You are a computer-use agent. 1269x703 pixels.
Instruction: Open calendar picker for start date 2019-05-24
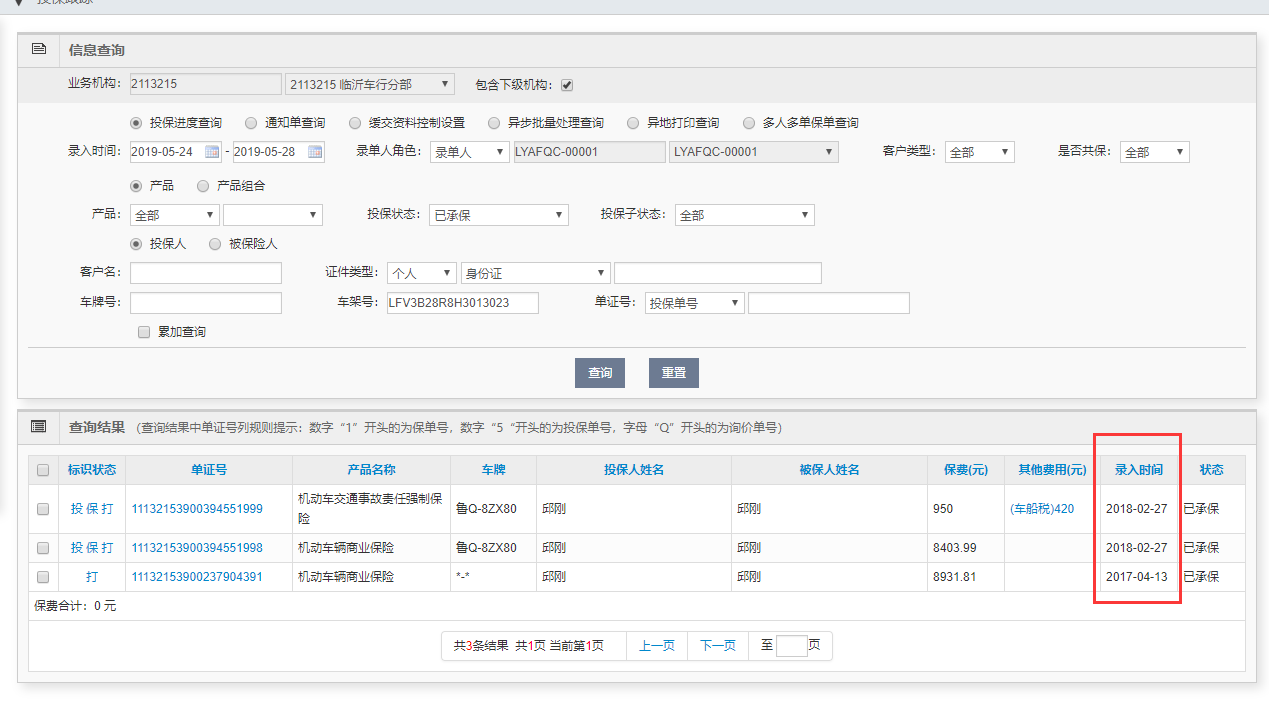pos(212,152)
